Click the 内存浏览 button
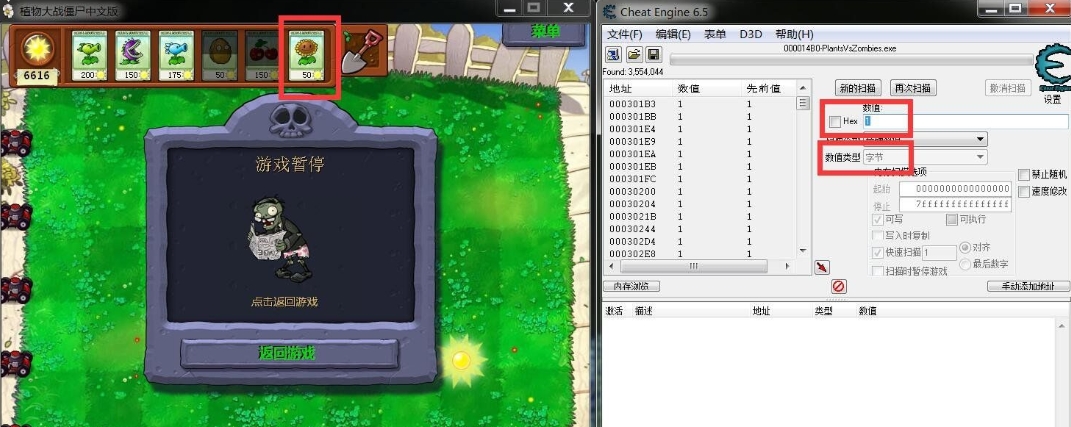Screen dimensions: 1071x427 (631, 286)
